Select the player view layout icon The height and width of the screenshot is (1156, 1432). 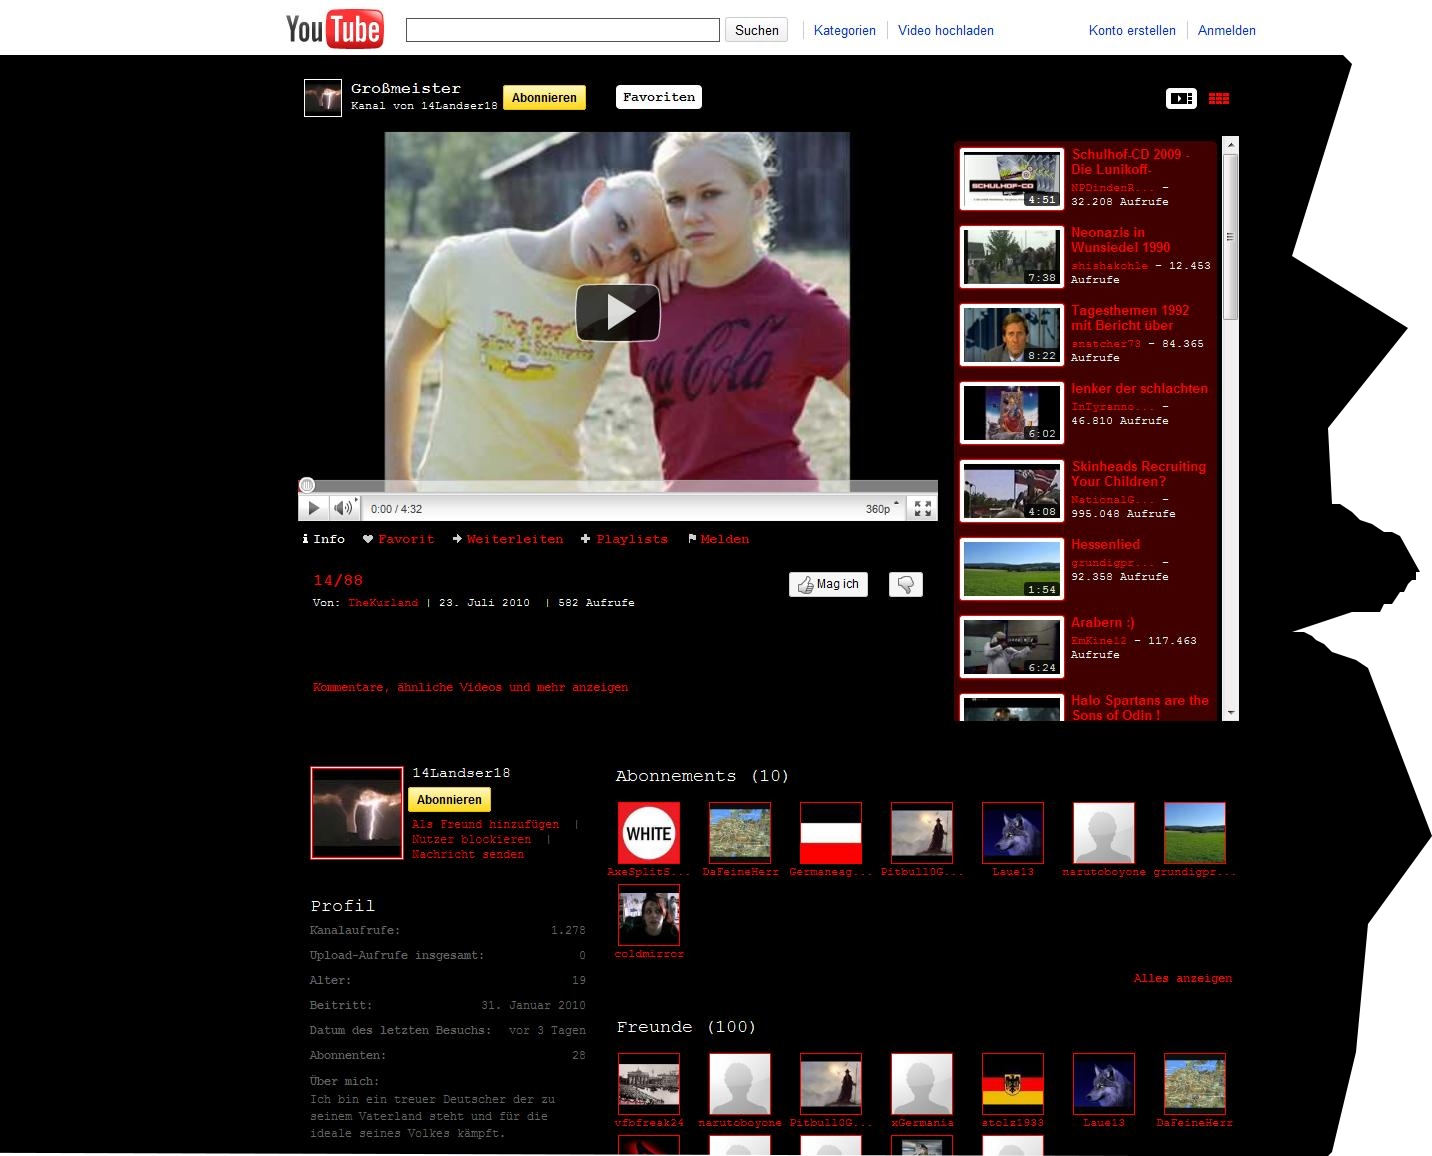(1181, 98)
